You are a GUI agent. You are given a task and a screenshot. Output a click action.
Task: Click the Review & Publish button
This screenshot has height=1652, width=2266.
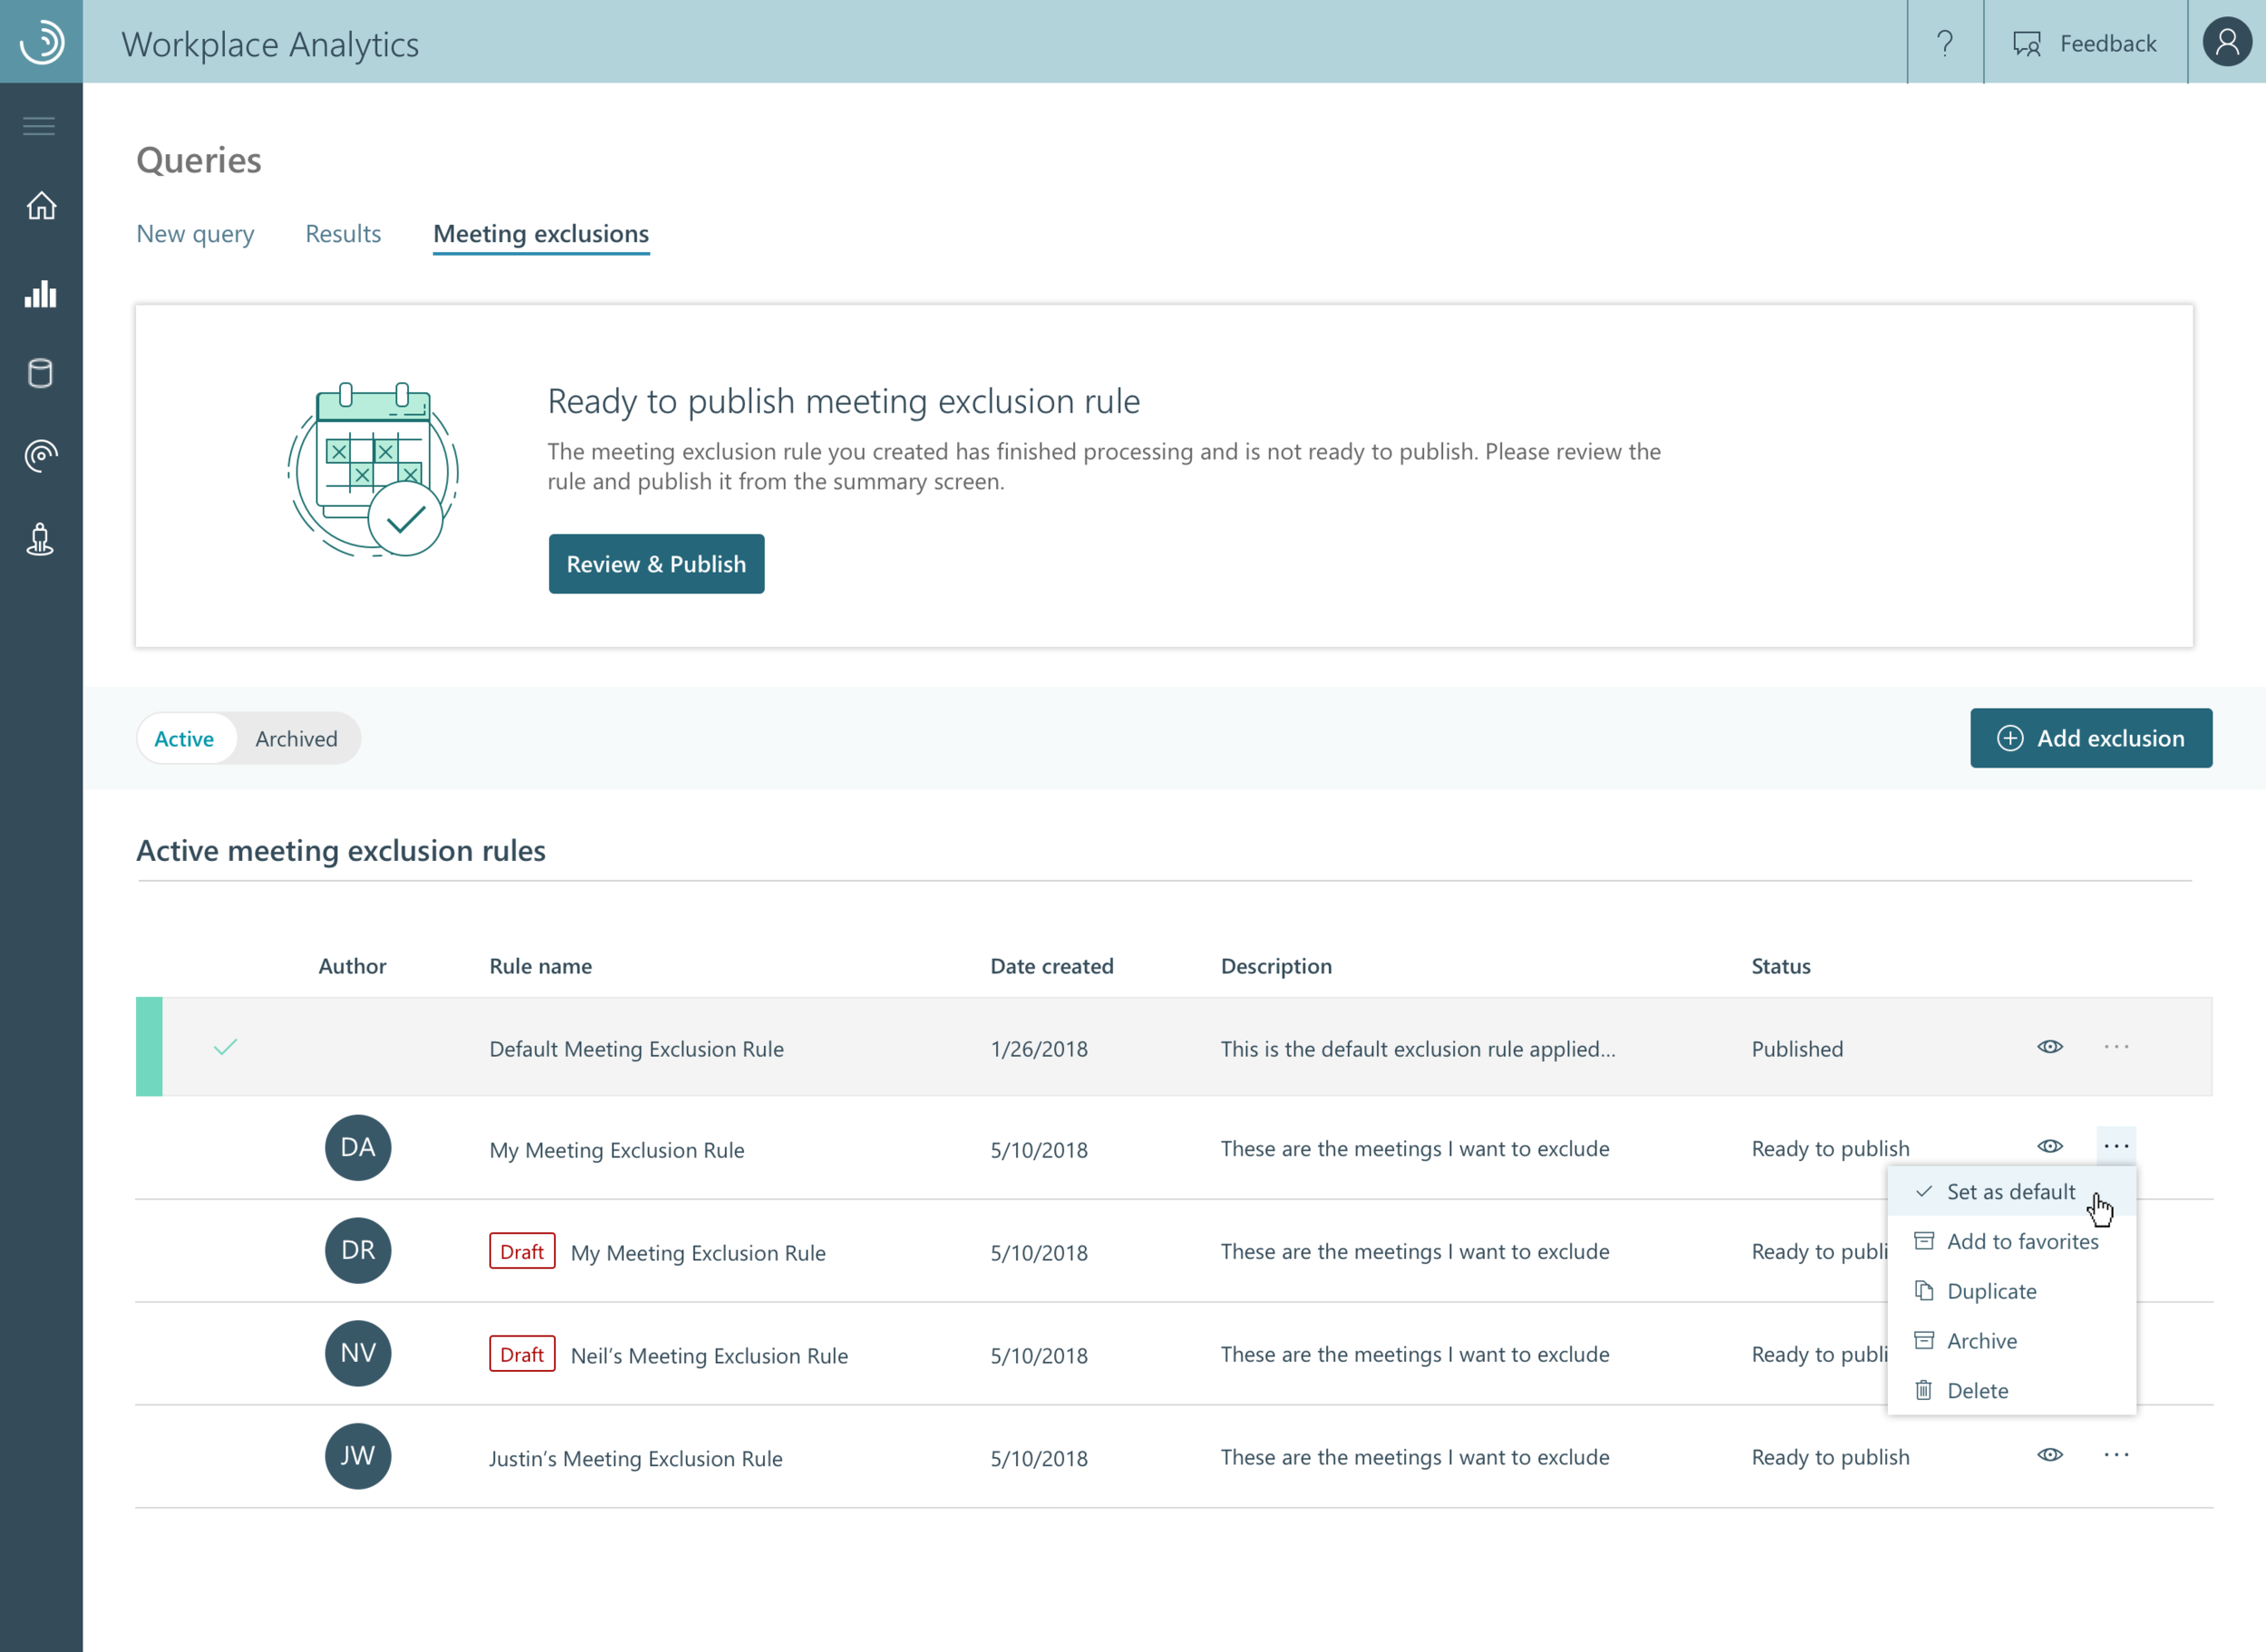[x=656, y=563]
